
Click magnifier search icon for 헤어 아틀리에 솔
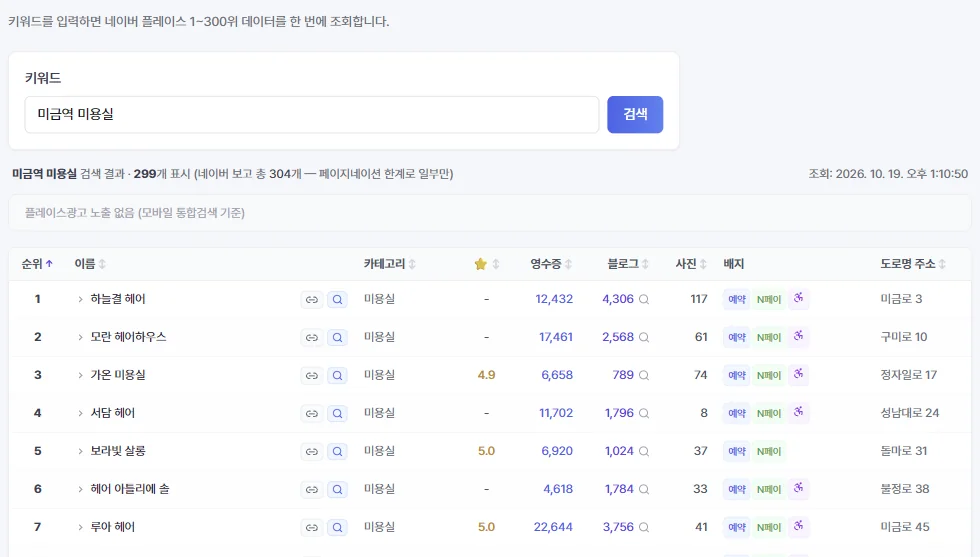point(338,489)
